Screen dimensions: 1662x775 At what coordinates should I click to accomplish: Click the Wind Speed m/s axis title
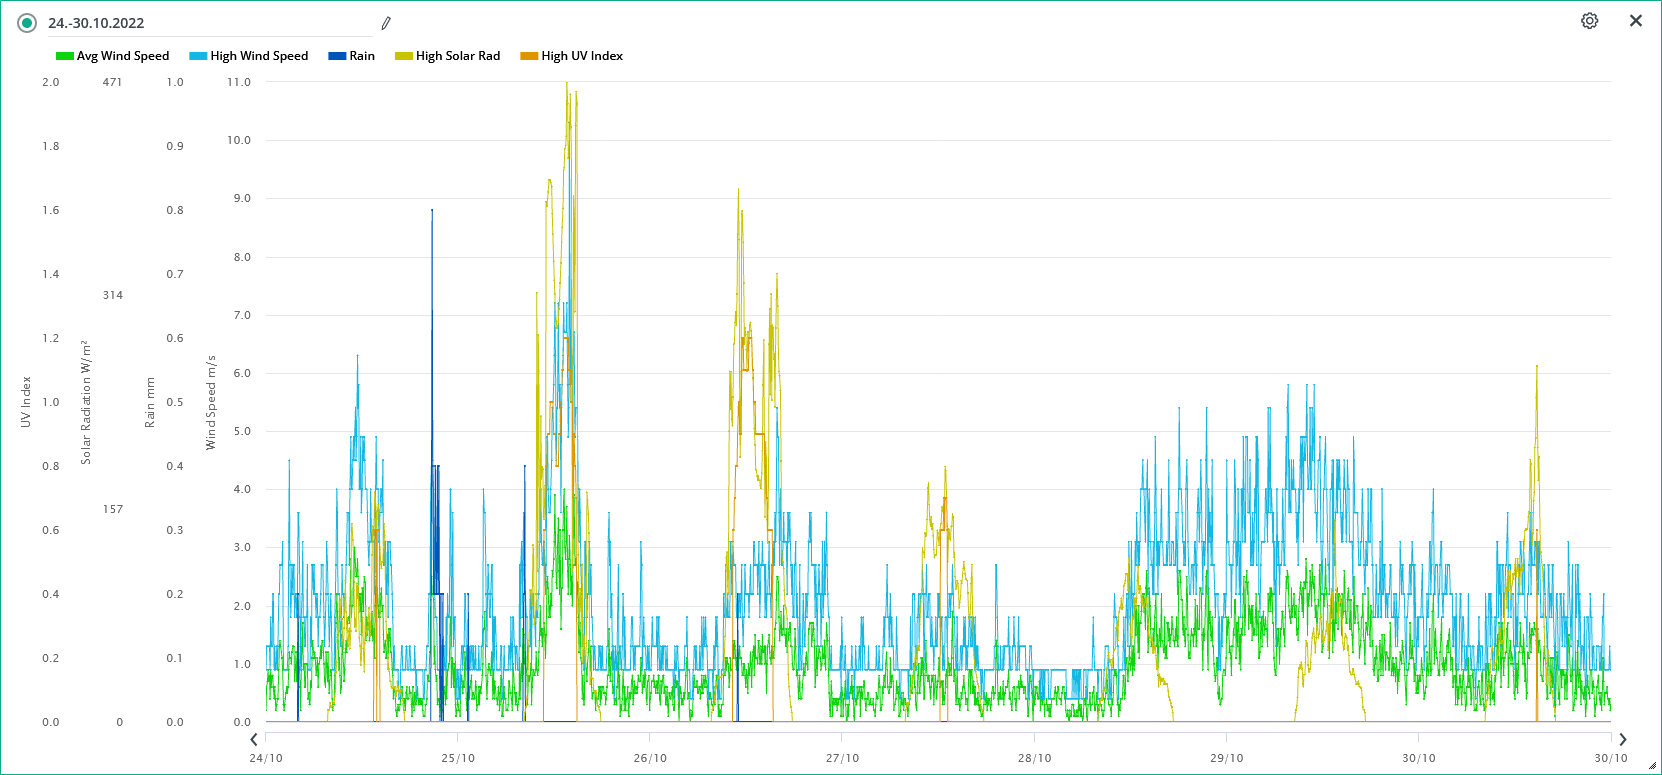211,402
